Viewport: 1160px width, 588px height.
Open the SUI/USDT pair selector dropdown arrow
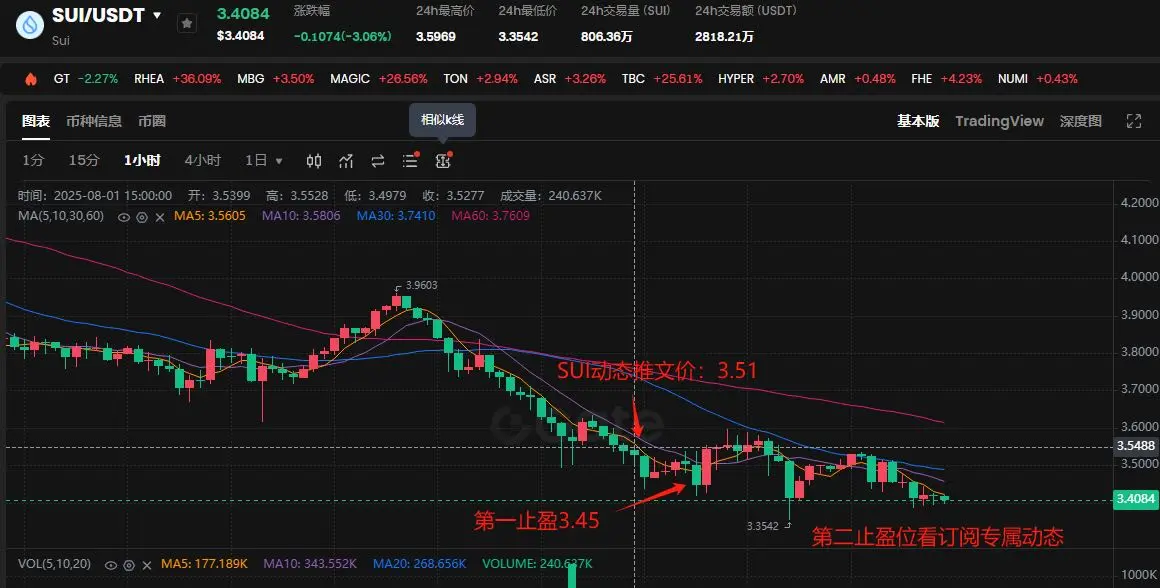click(x=157, y=15)
